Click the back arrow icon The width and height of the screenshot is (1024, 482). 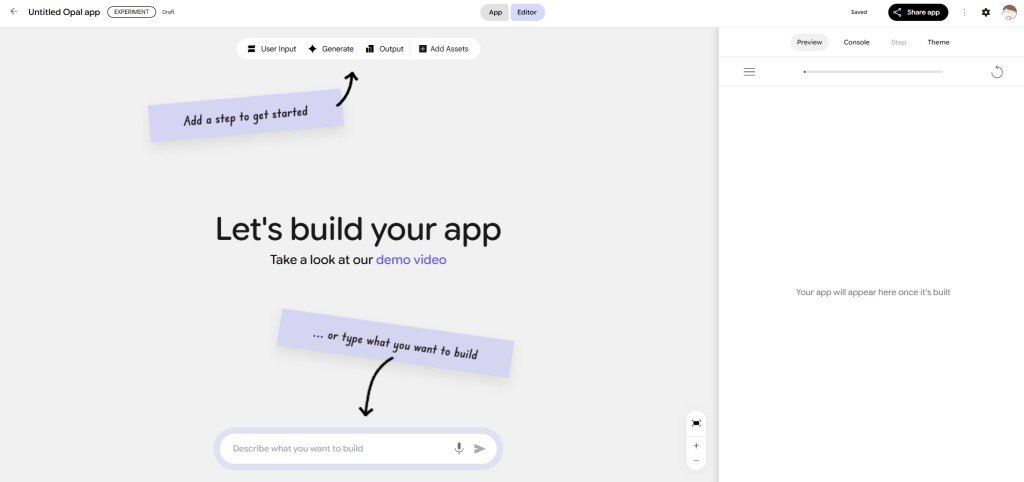[14, 12]
